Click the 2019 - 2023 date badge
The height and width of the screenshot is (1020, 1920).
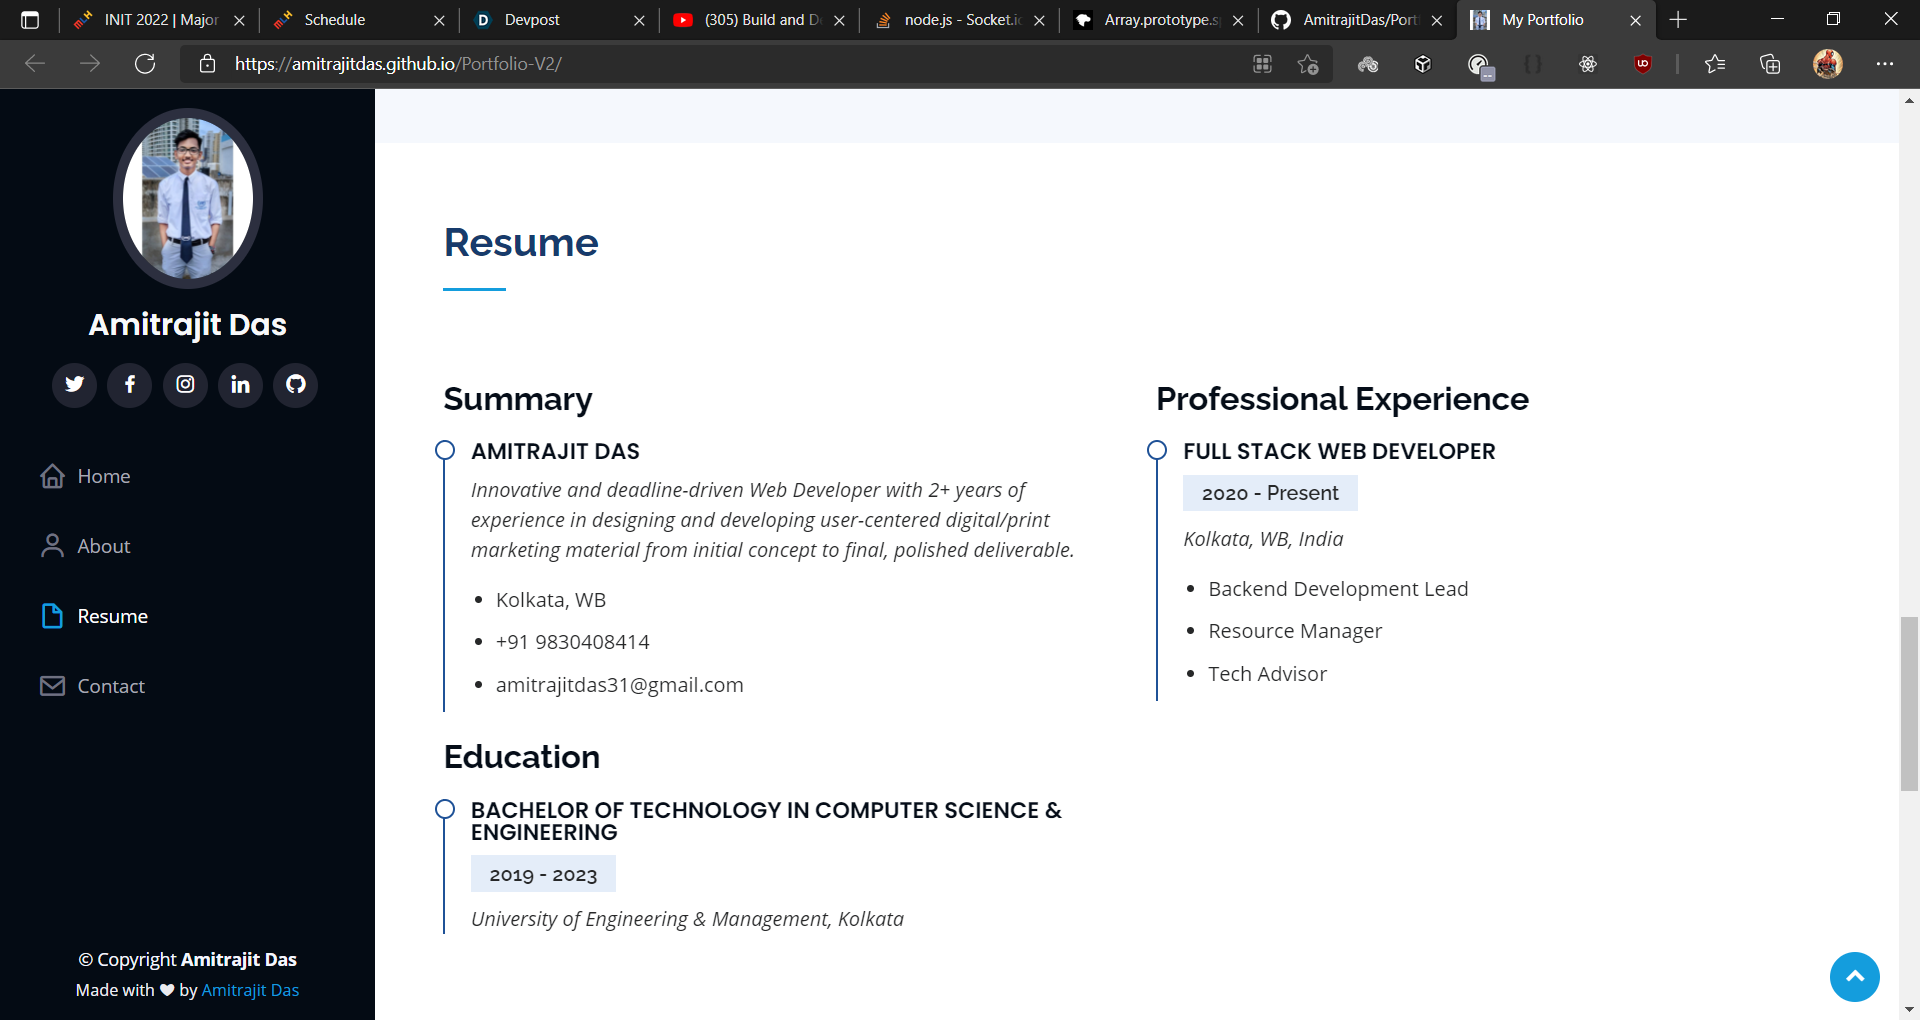(x=543, y=874)
